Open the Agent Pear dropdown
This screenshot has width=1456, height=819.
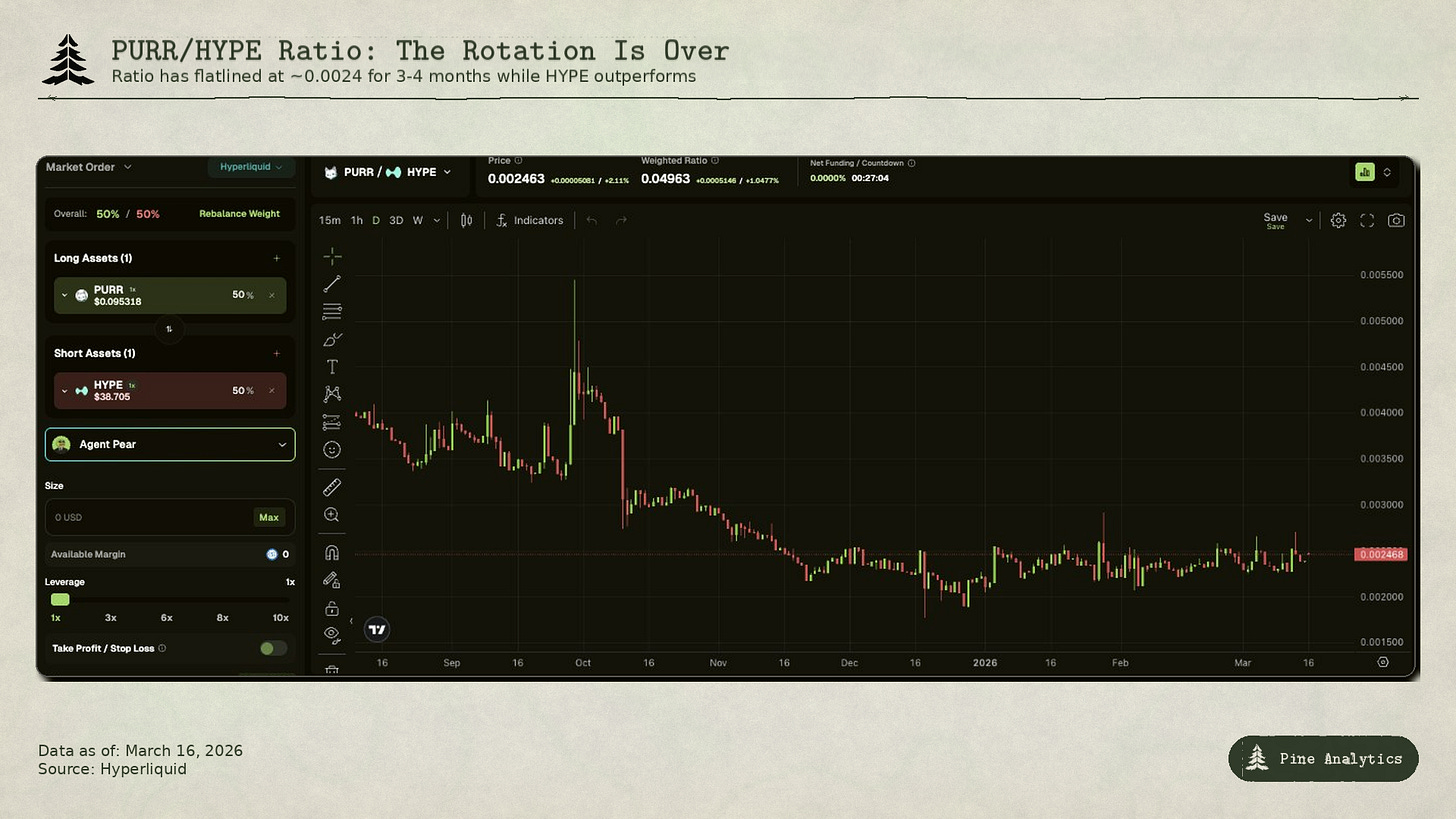click(x=170, y=444)
